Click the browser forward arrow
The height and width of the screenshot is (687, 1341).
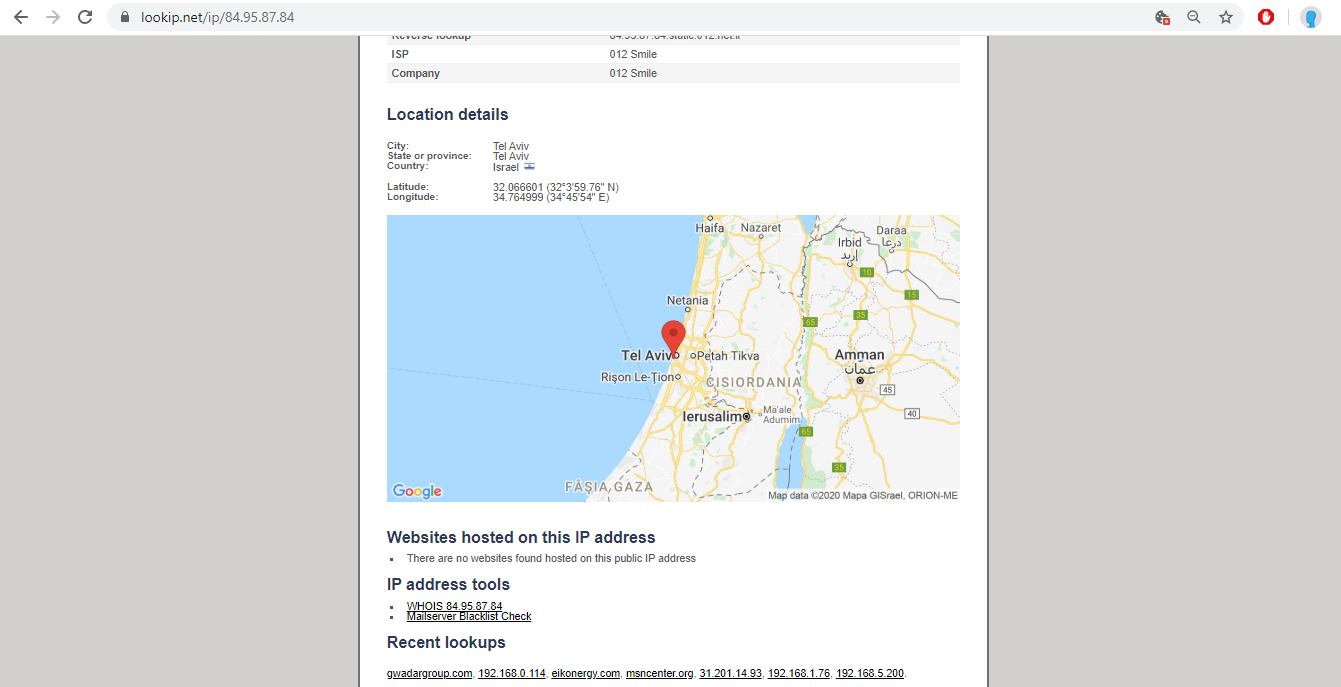click(53, 17)
